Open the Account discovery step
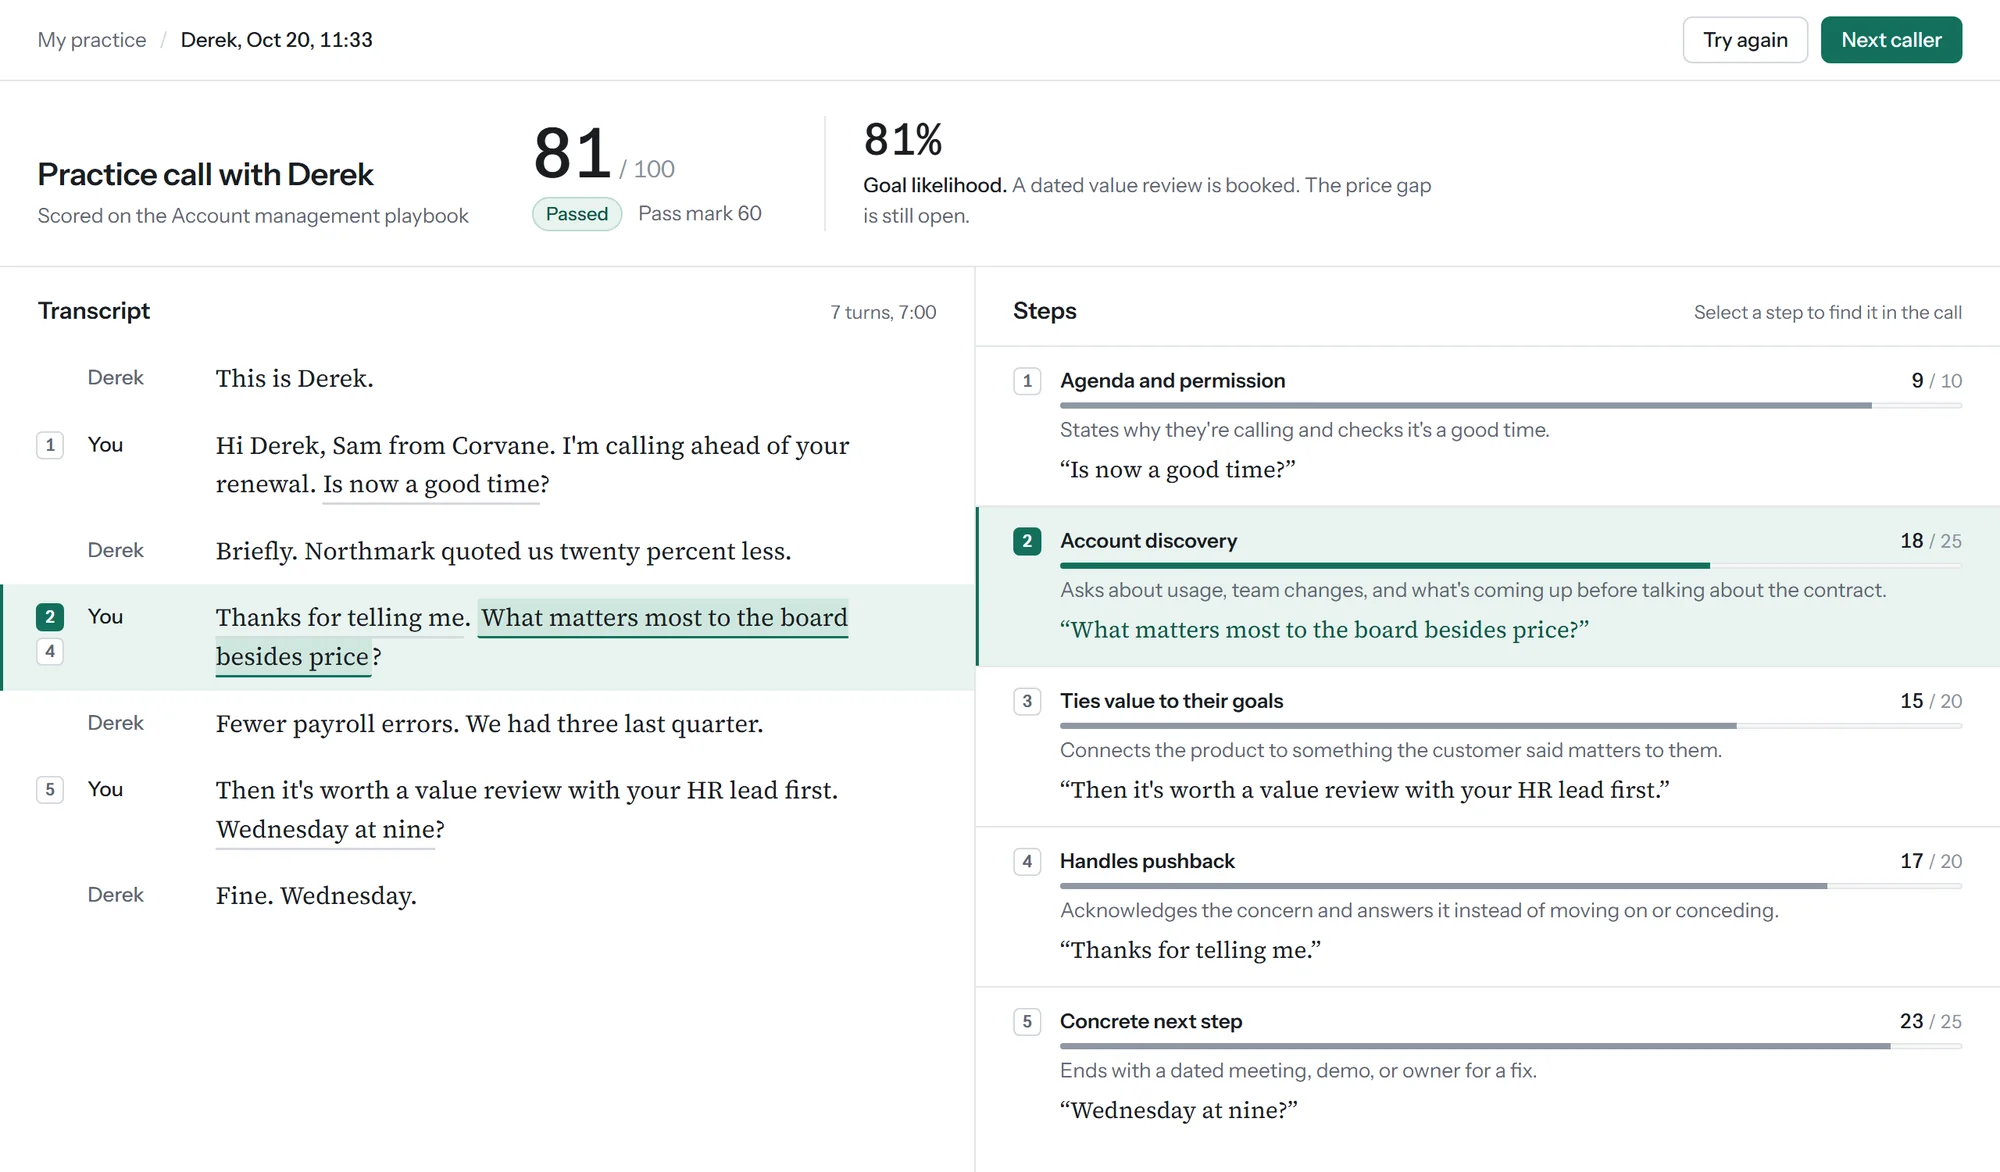2000x1172 pixels. point(1488,586)
